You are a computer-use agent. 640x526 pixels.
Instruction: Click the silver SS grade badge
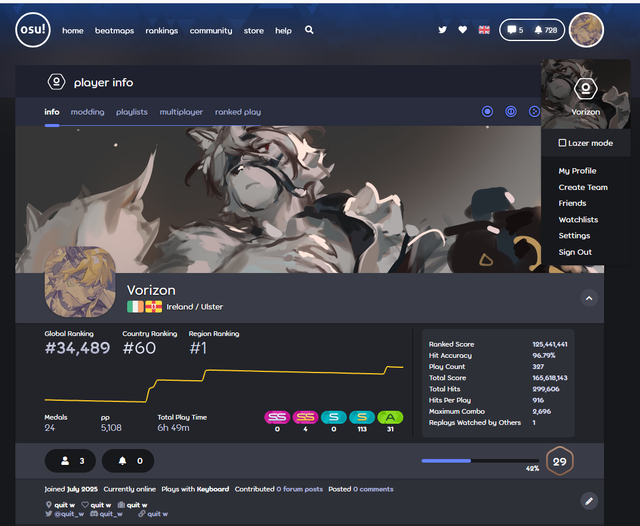click(x=277, y=417)
